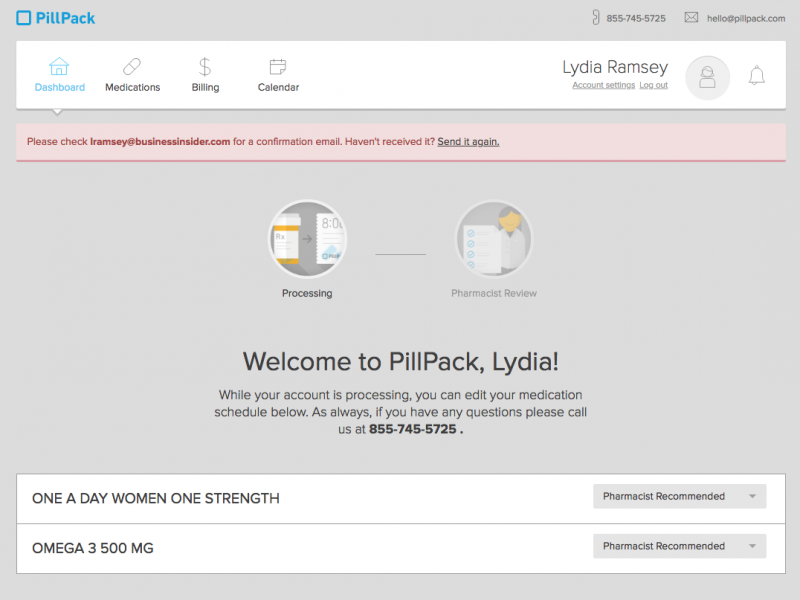Click the PillPack logo
Screen dimensions: 800x600
(56, 18)
